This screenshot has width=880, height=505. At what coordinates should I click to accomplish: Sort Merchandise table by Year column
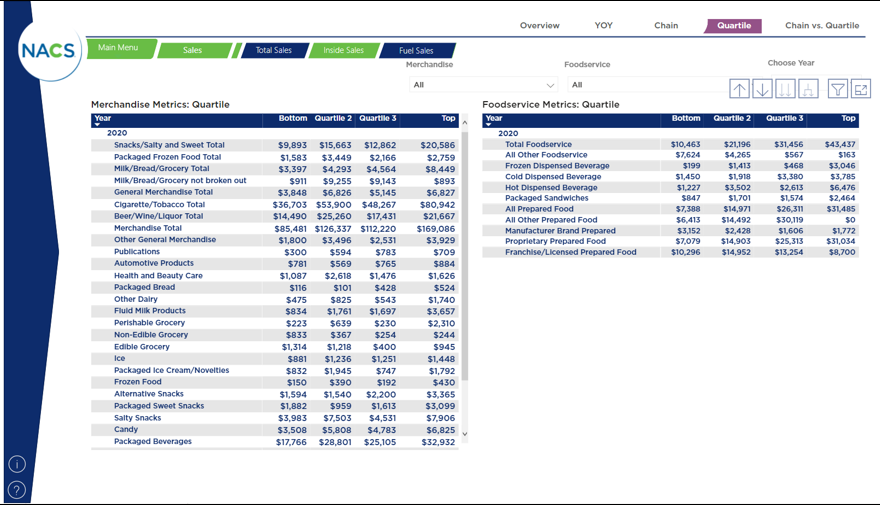[x=102, y=119]
